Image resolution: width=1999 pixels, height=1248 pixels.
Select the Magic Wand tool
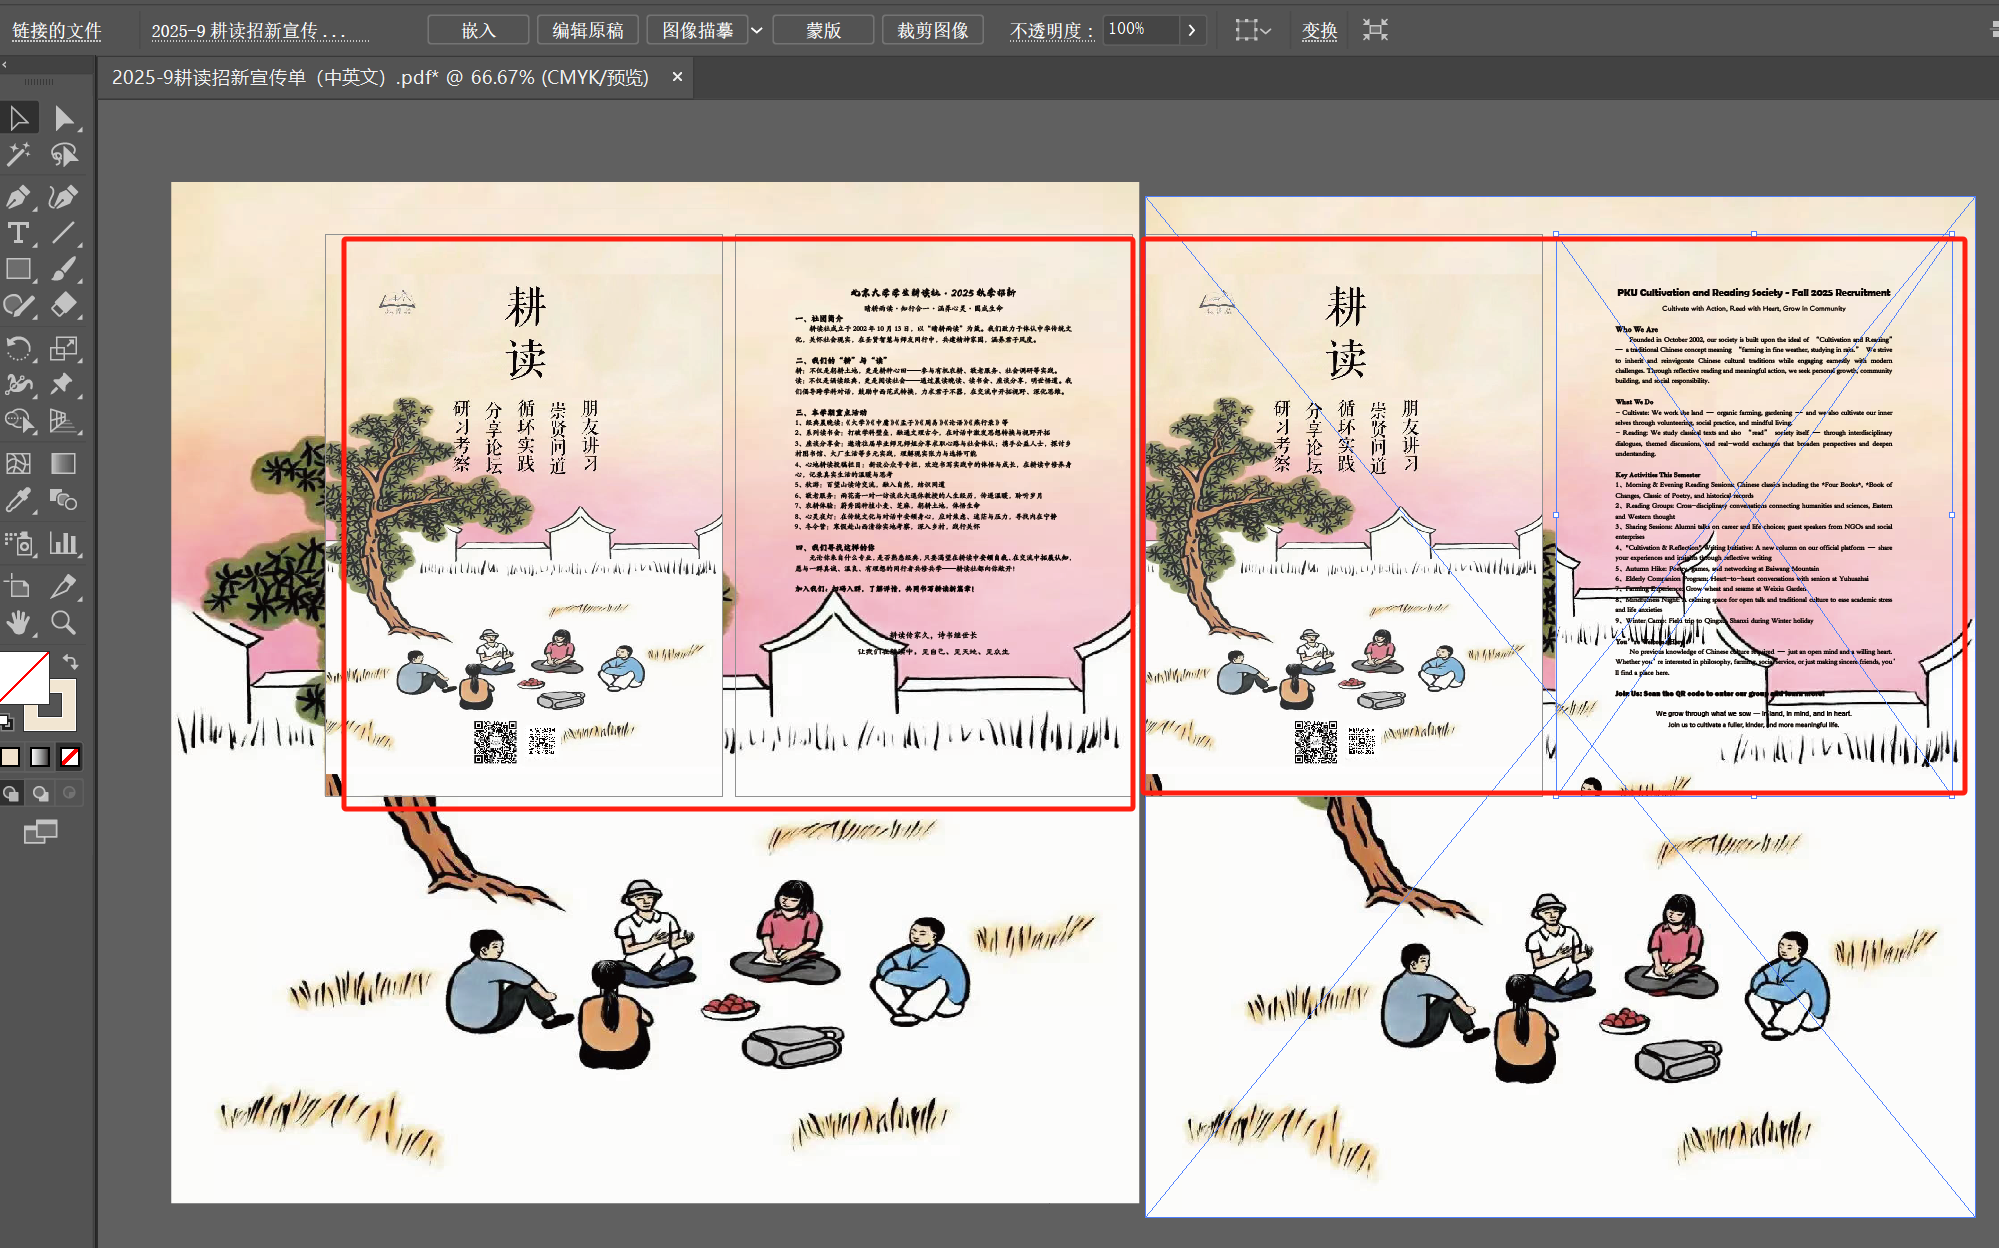click(x=19, y=155)
